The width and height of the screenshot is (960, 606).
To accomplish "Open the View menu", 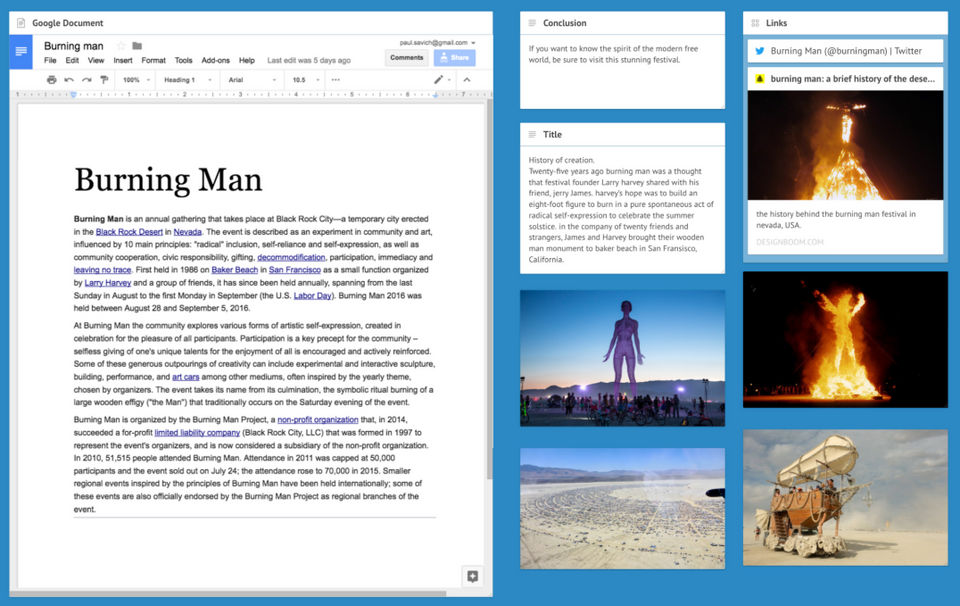I will point(96,61).
